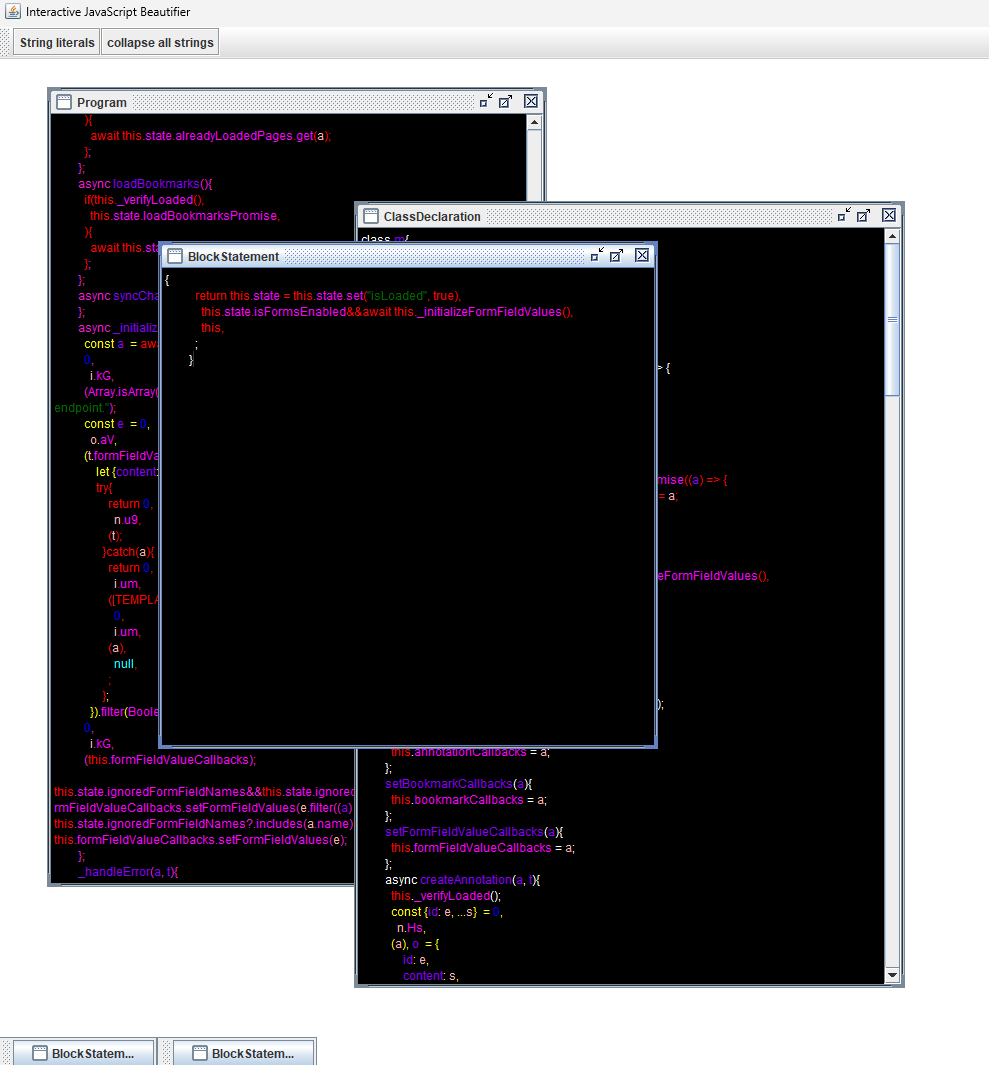
Task: Restore the left minimized BlockStatement window
Action: click(82, 1052)
